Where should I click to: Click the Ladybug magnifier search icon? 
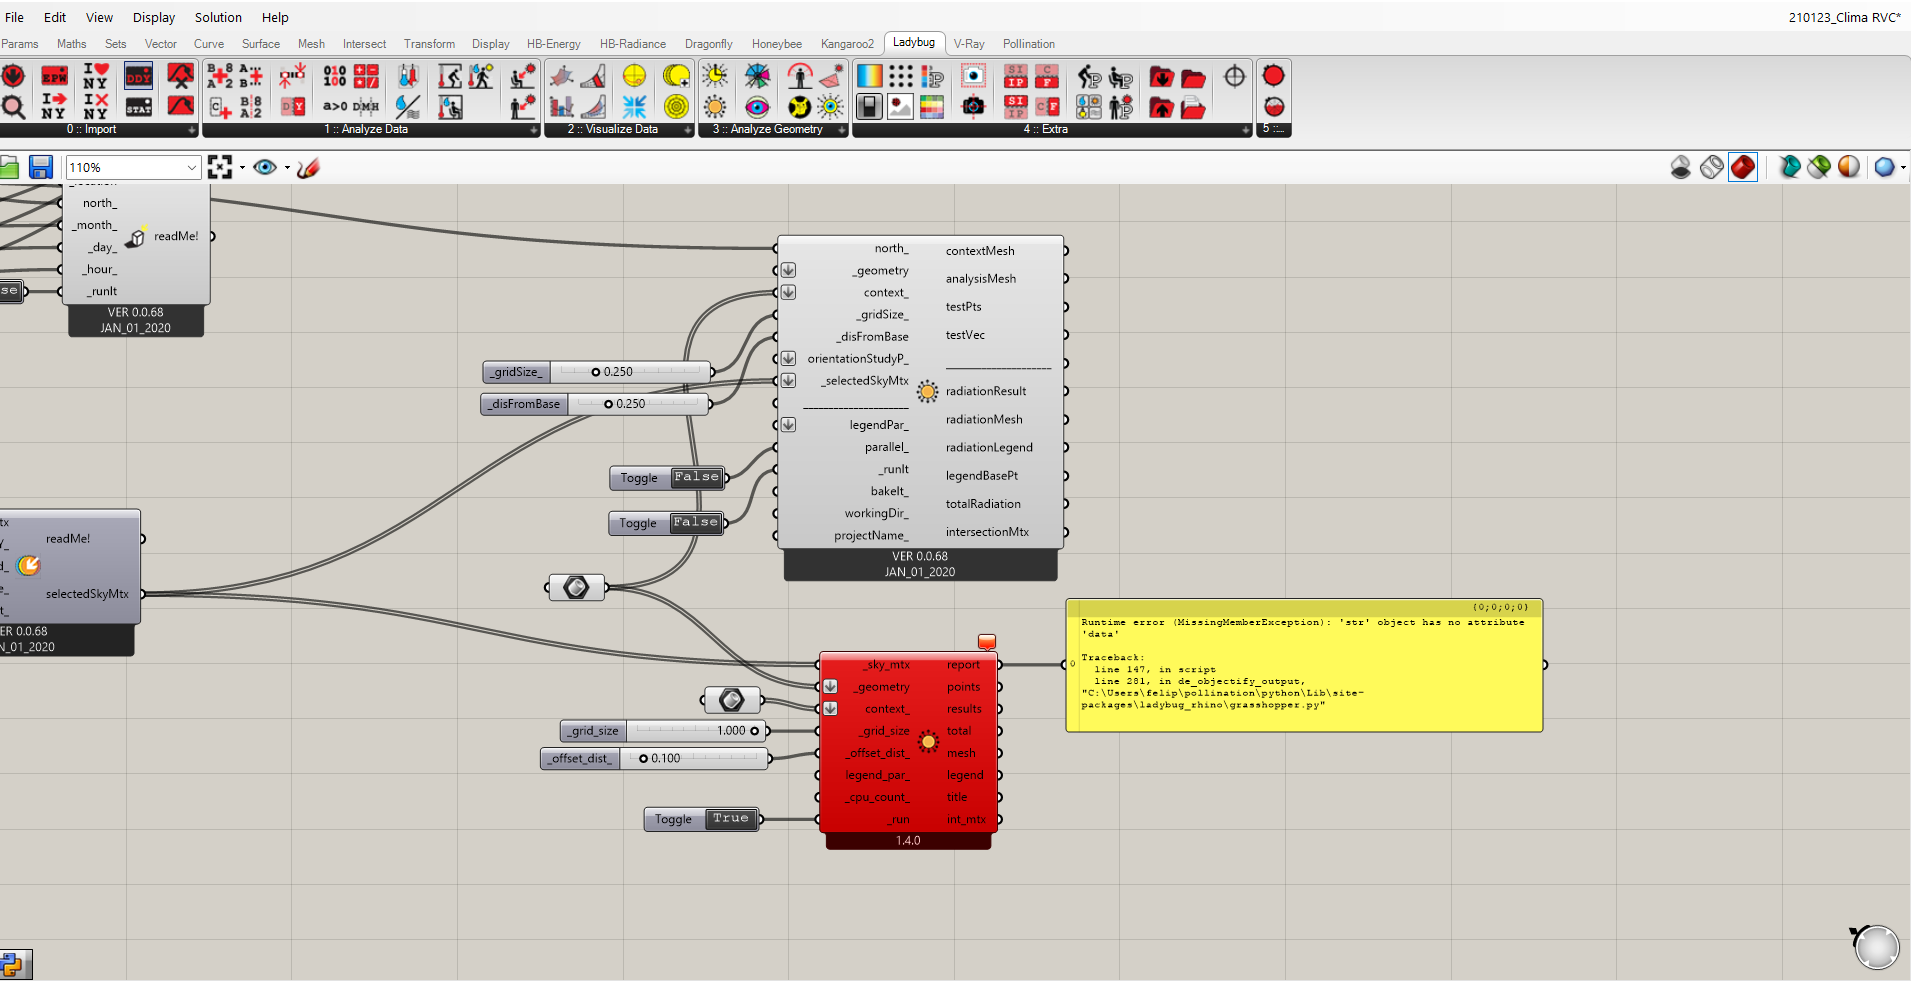click(x=13, y=106)
